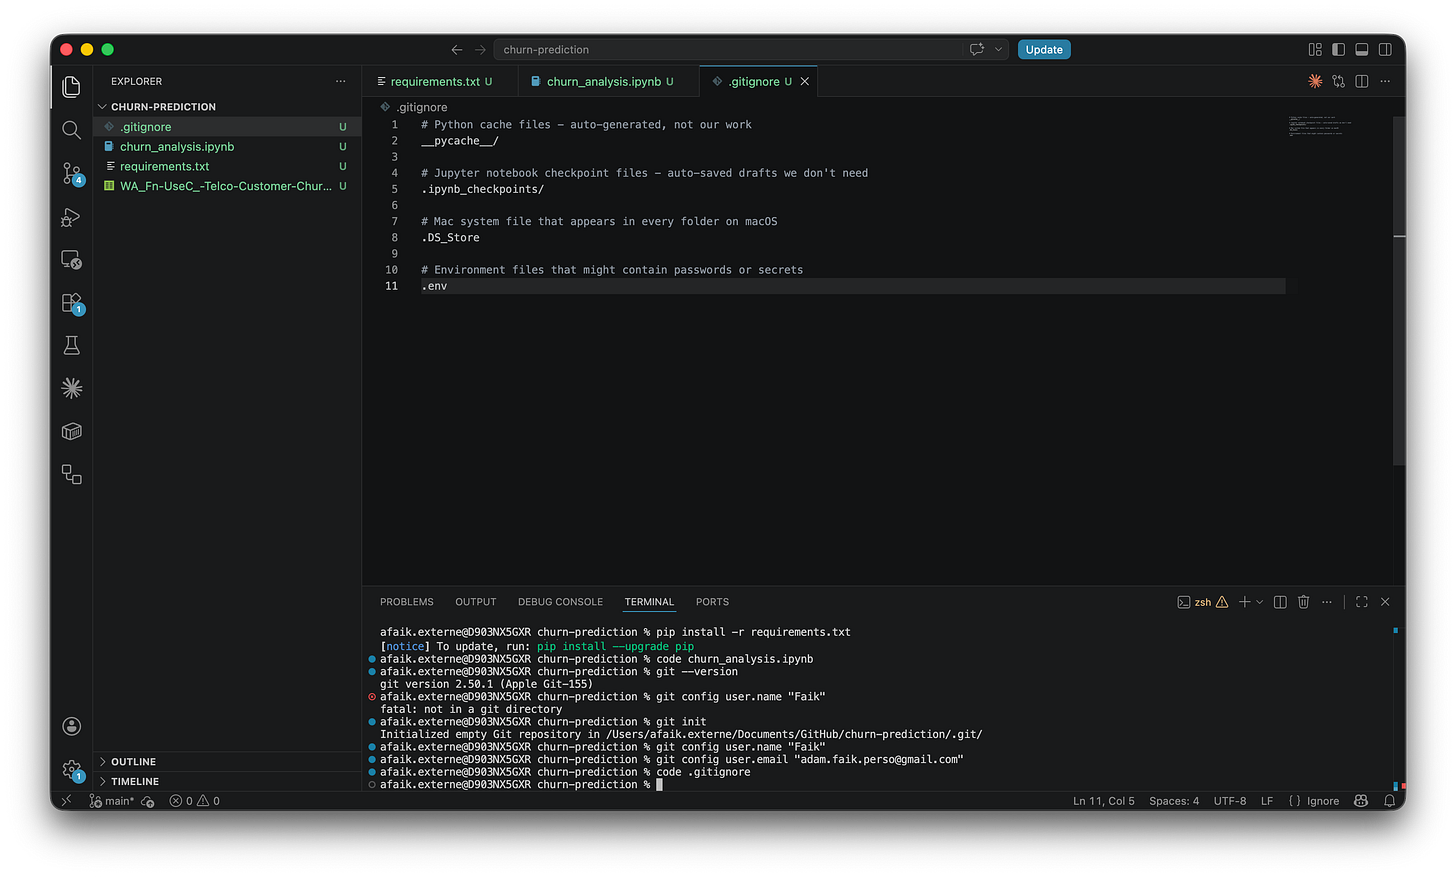
Task: Open the Source Control view
Action: pyautogui.click(x=71, y=174)
